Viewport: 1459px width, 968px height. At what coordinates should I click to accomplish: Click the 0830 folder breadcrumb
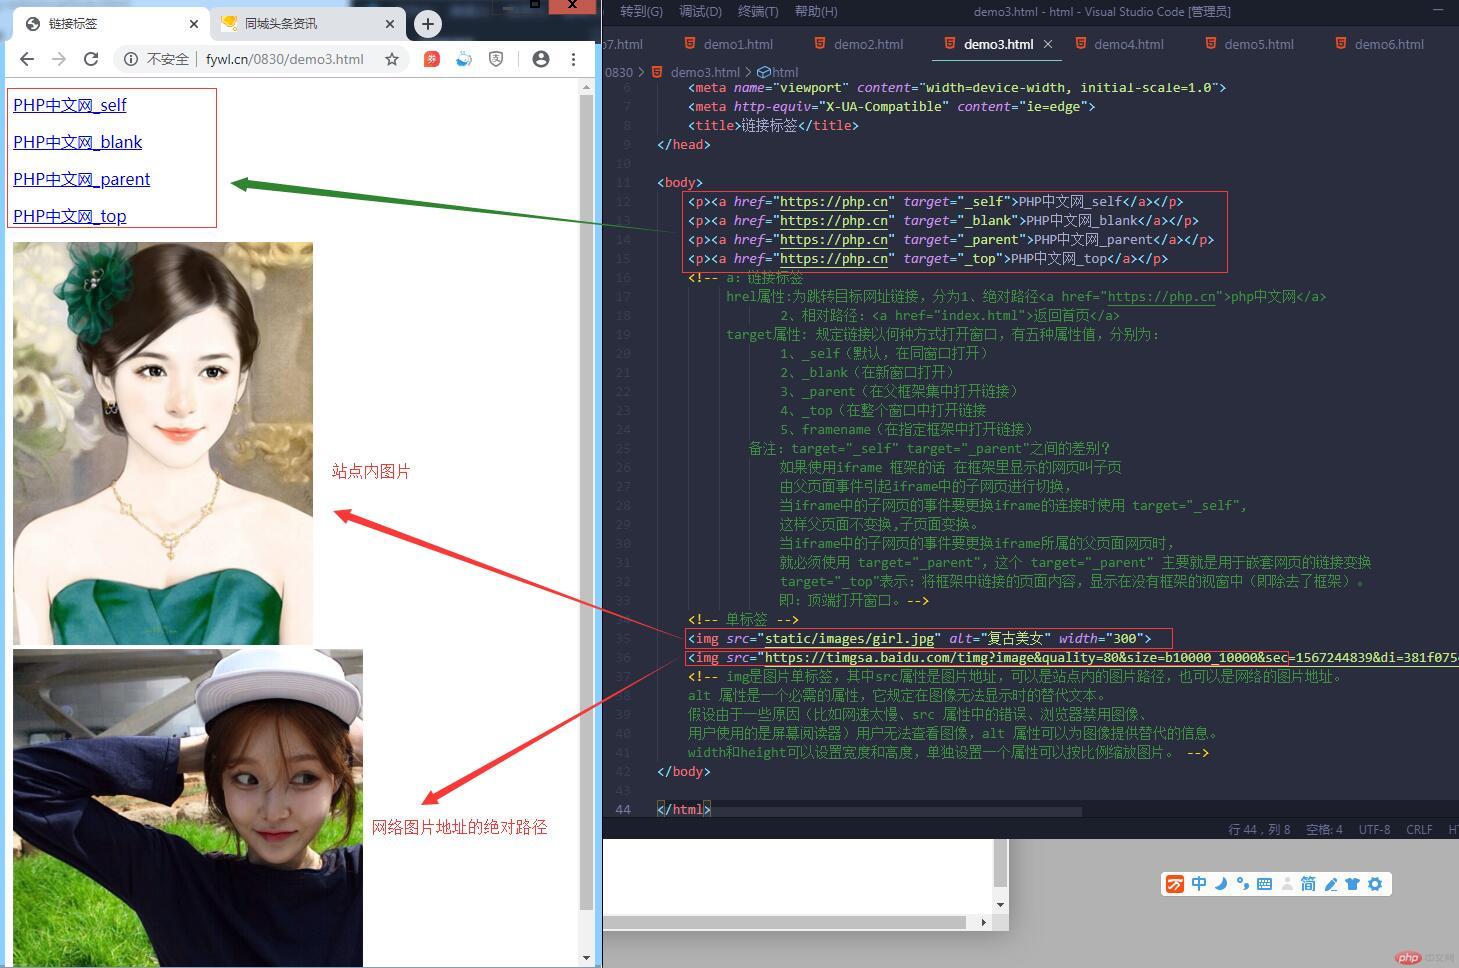click(x=619, y=72)
